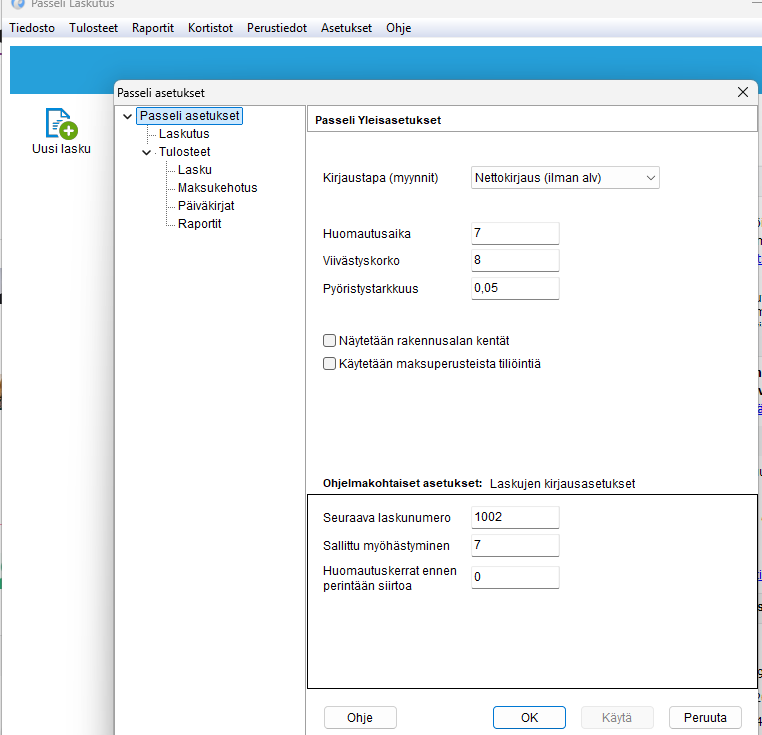The width and height of the screenshot is (762, 735).
Task: Open the Perustiedot menu
Action: 277,28
